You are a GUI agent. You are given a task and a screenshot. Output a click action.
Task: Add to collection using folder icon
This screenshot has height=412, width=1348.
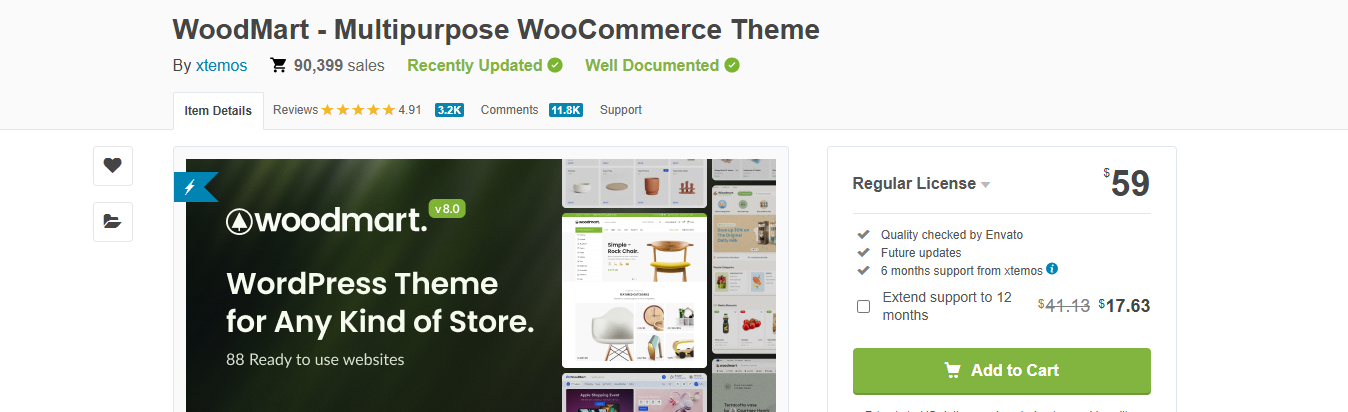(113, 222)
